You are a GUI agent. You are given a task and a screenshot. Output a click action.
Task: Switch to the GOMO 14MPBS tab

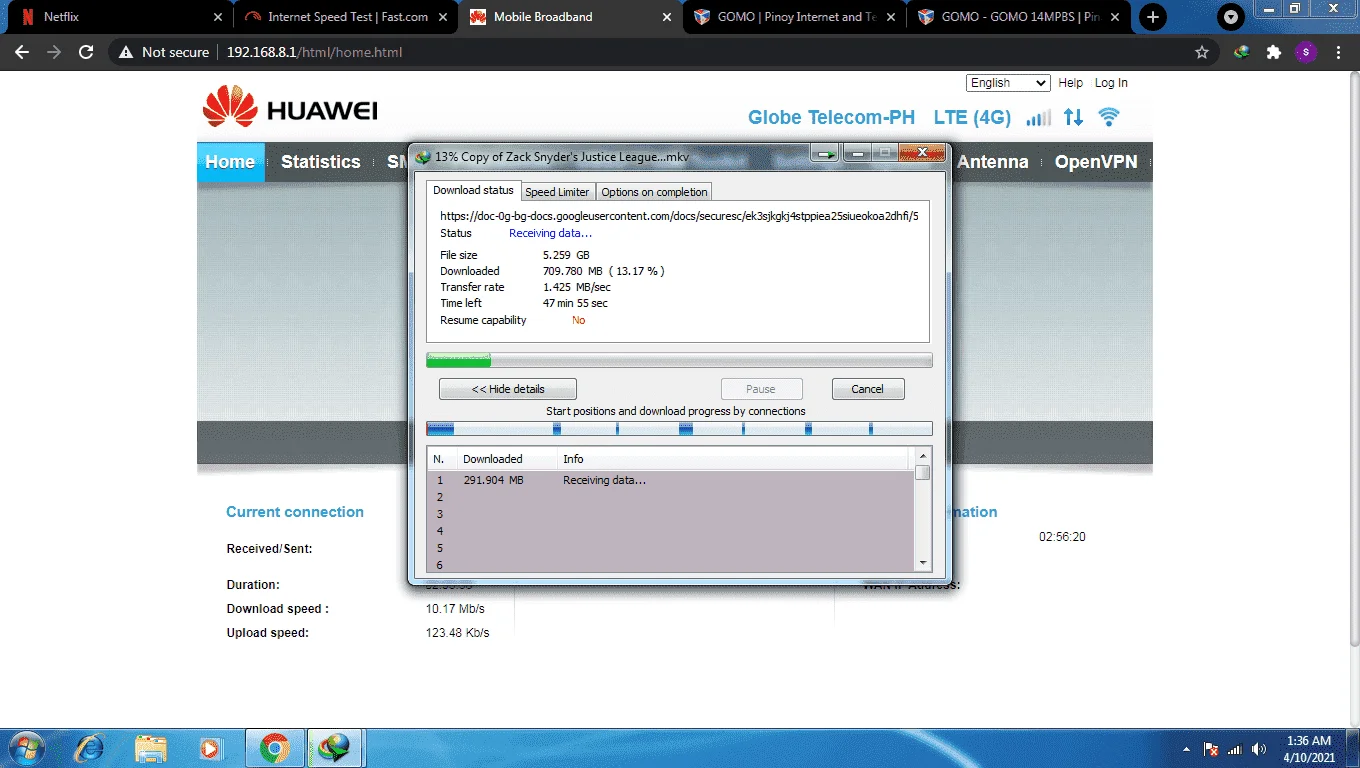(1019, 17)
